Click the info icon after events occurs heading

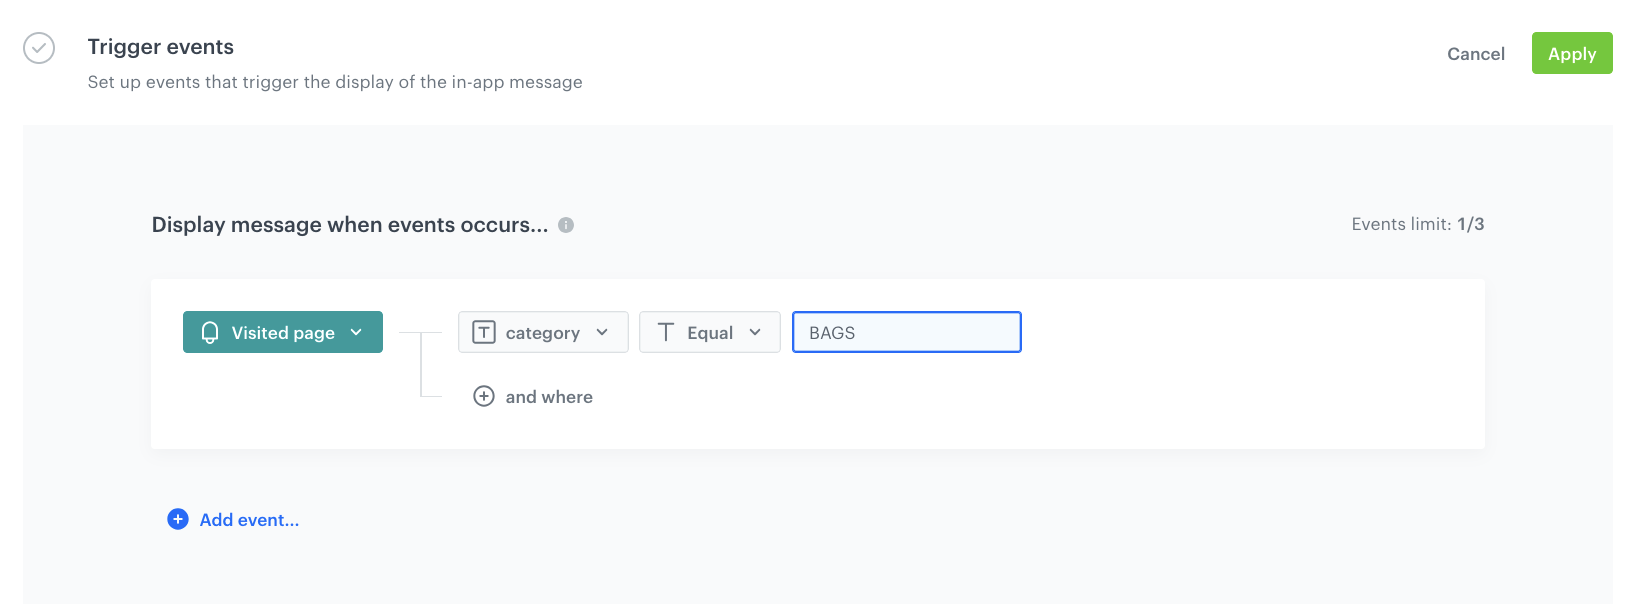566,225
